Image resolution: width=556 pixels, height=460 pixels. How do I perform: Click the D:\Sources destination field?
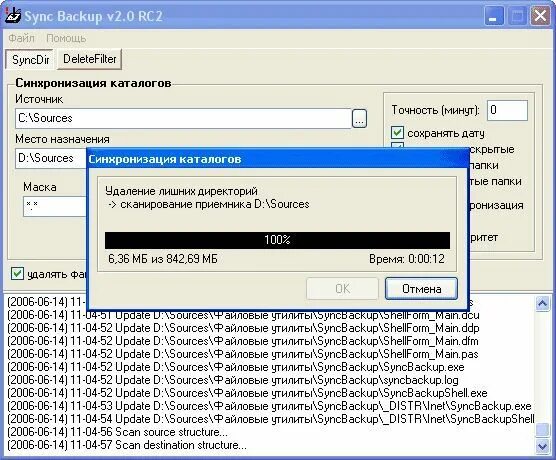click(x=51, y=158)
